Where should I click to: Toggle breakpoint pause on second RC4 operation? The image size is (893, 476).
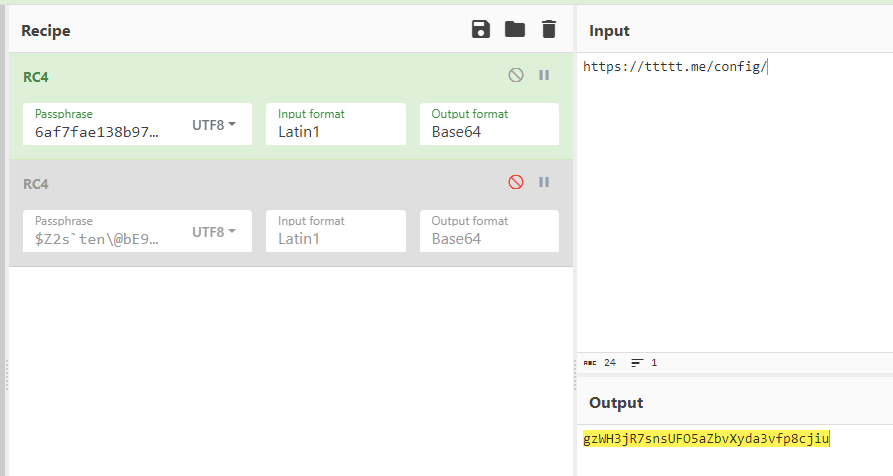[544, 182]
